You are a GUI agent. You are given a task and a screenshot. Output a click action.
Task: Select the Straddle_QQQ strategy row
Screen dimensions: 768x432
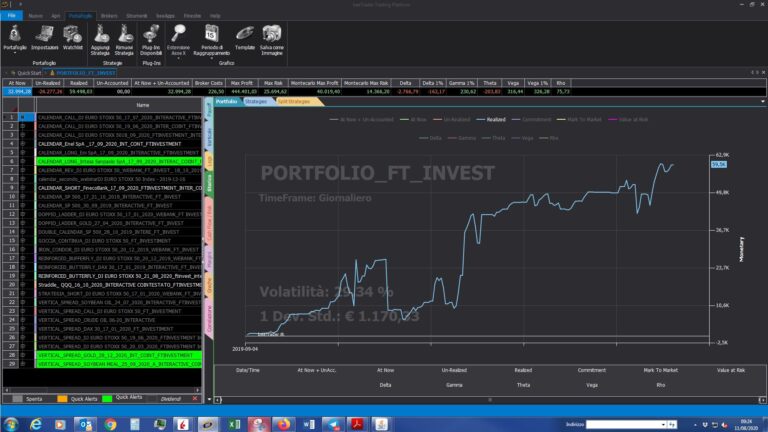click(110, 284)
